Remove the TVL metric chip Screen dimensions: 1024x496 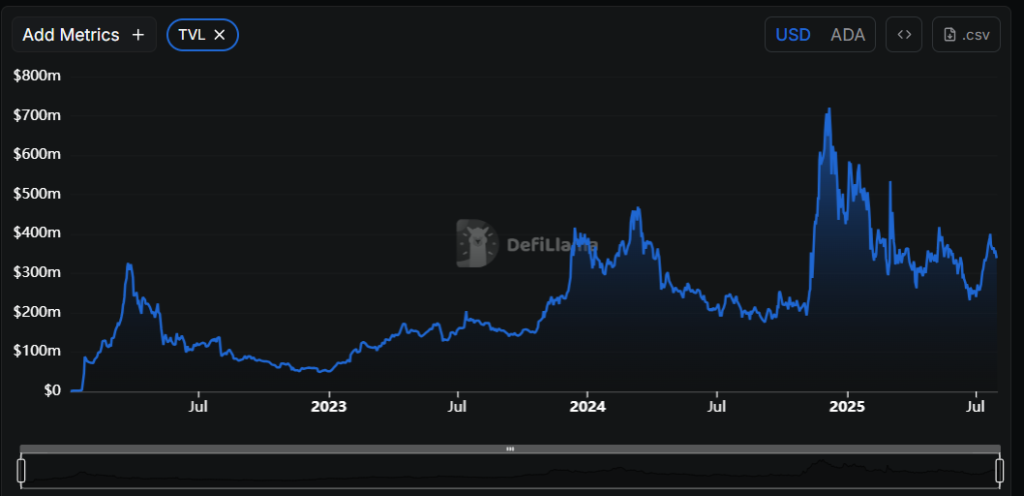pos(219,35)
